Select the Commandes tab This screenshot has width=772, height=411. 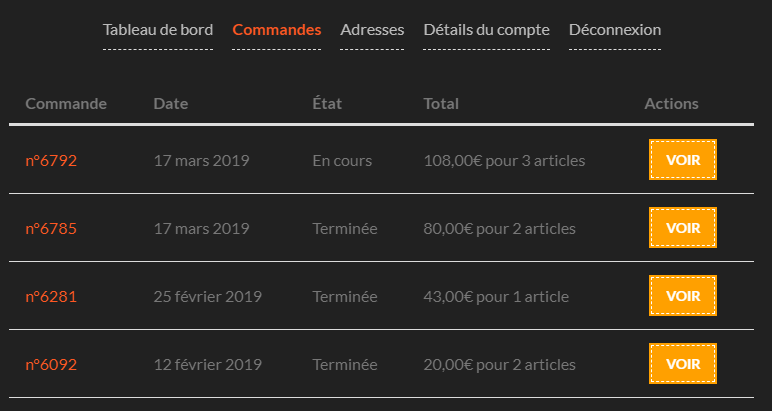(277, 29)
